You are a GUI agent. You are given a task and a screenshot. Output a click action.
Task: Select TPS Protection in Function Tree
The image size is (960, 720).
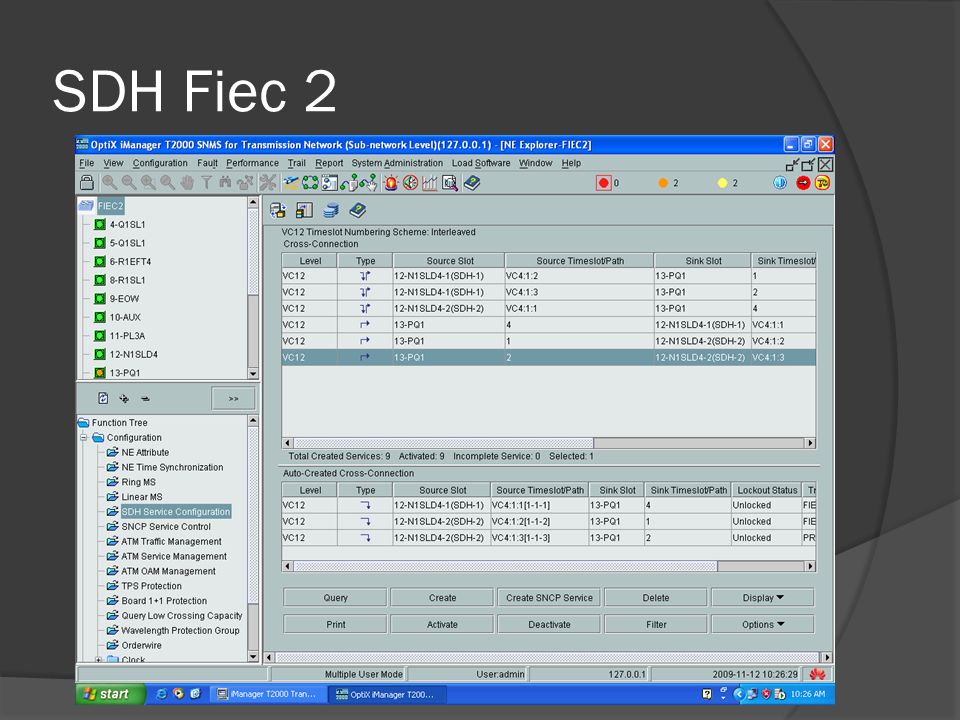151,586
